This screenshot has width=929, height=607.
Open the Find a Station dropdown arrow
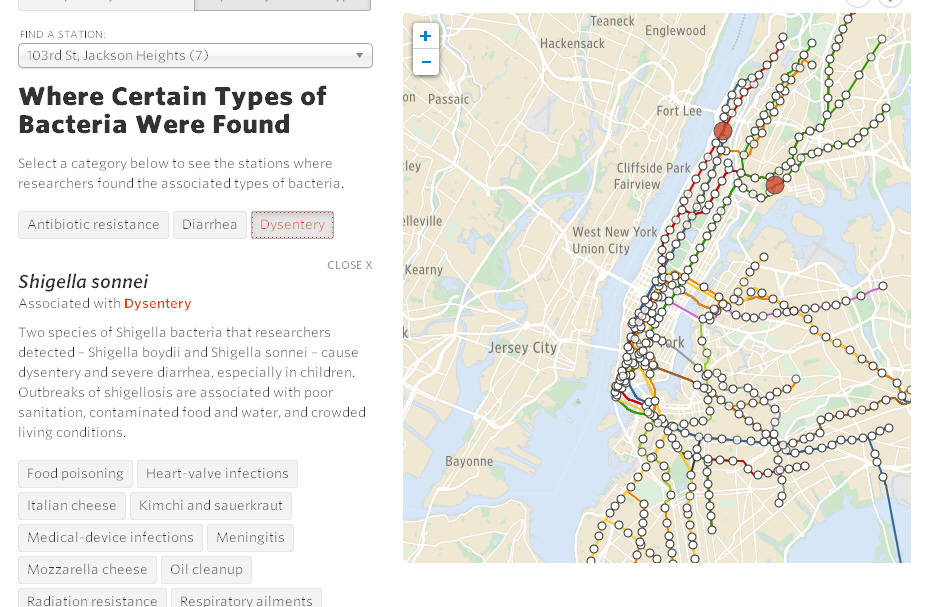(359, 56)
